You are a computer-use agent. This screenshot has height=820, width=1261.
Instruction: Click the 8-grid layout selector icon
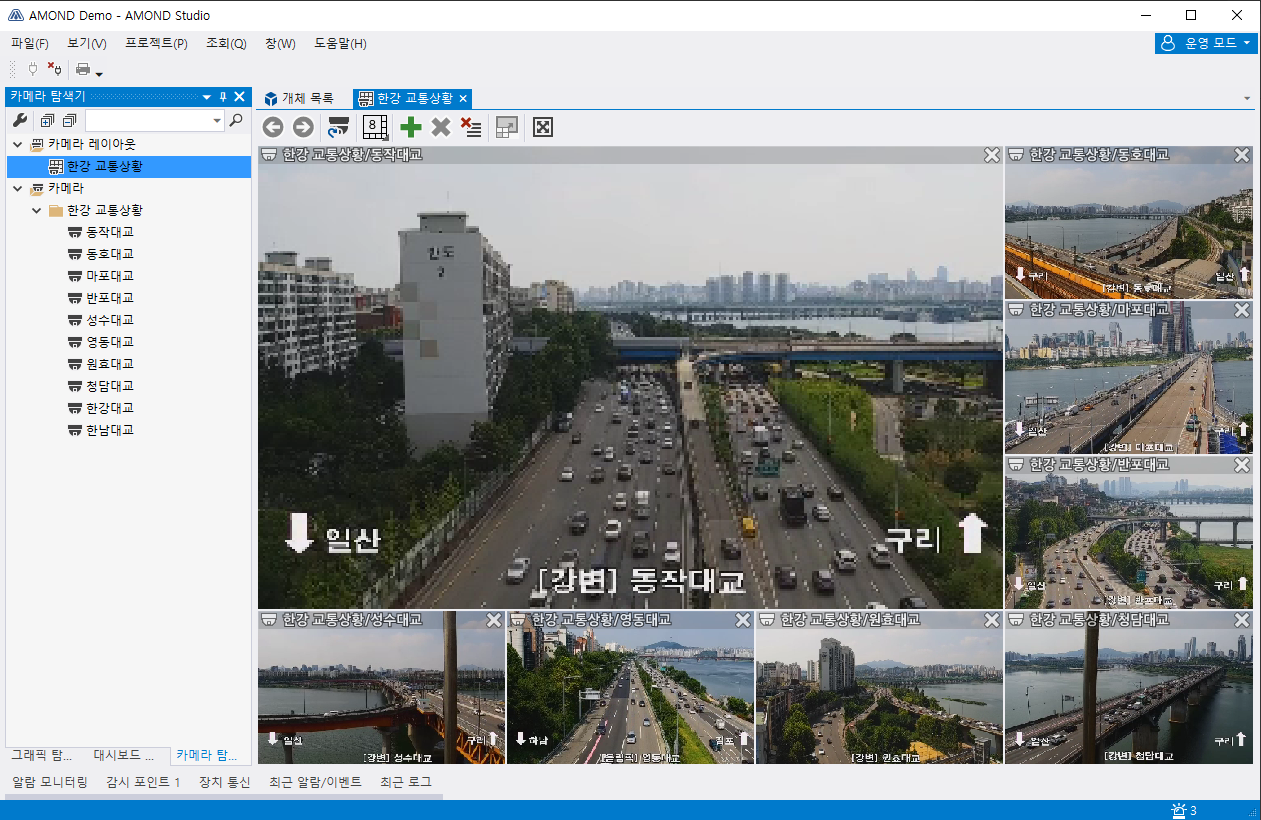pos(375,127)
